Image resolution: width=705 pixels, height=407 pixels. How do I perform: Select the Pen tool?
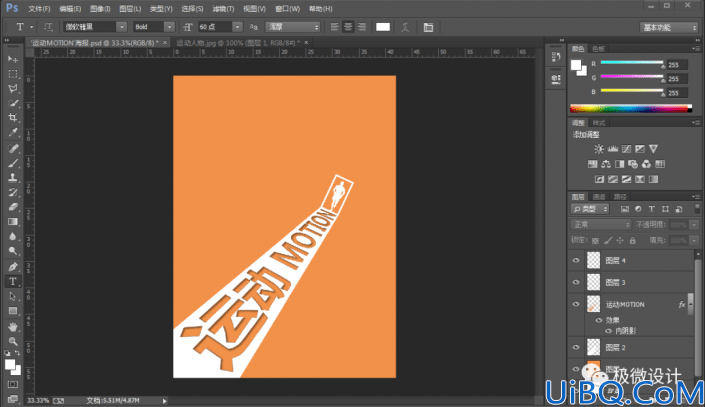click(13, 267)
